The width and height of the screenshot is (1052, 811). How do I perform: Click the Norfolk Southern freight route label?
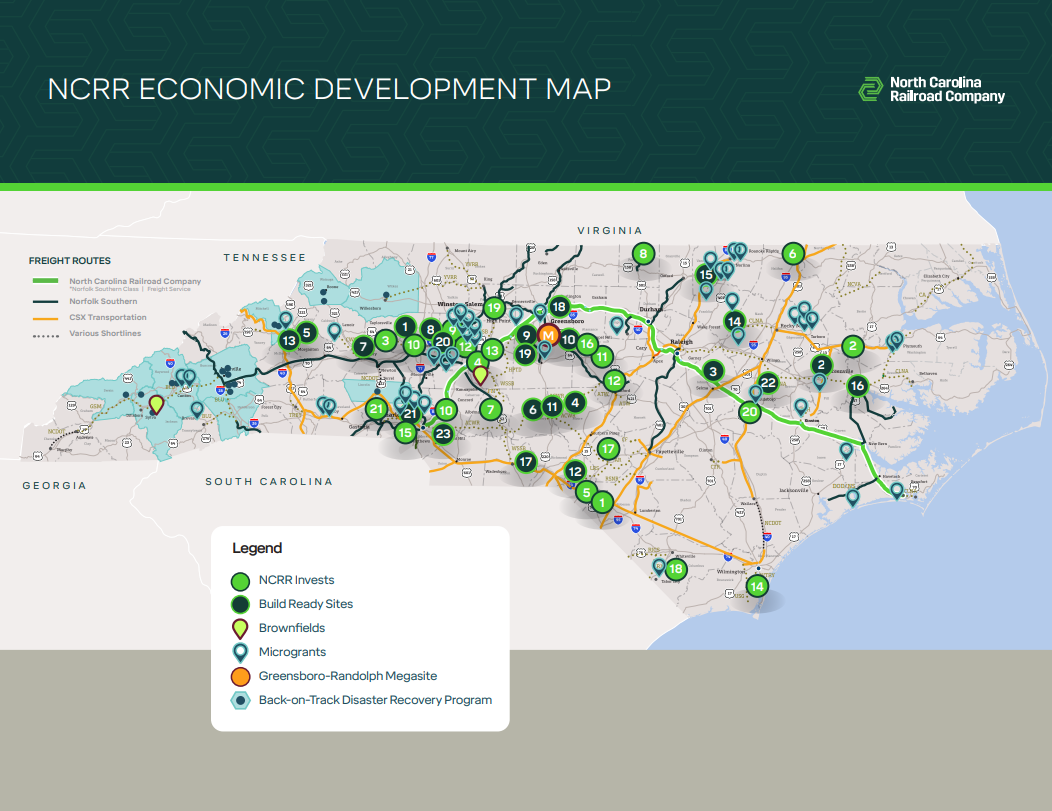(x=103, y=301)
